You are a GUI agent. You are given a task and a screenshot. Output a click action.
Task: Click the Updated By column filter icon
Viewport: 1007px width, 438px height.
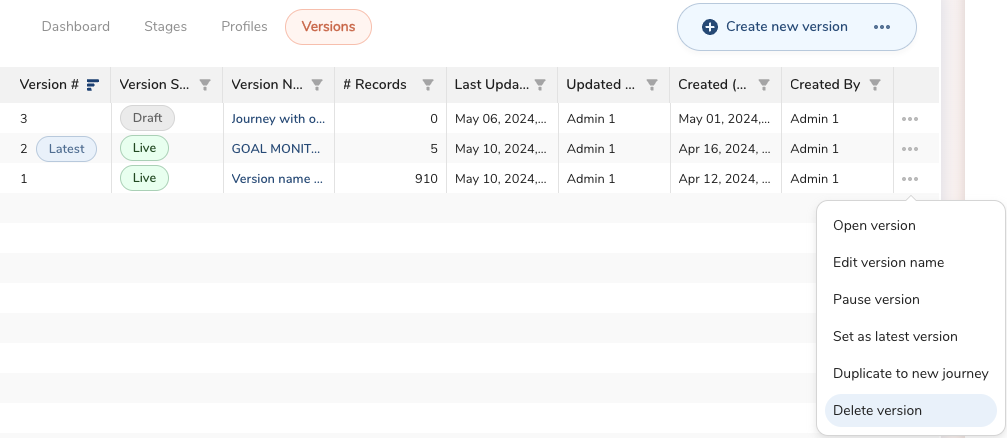click(652, 85)
